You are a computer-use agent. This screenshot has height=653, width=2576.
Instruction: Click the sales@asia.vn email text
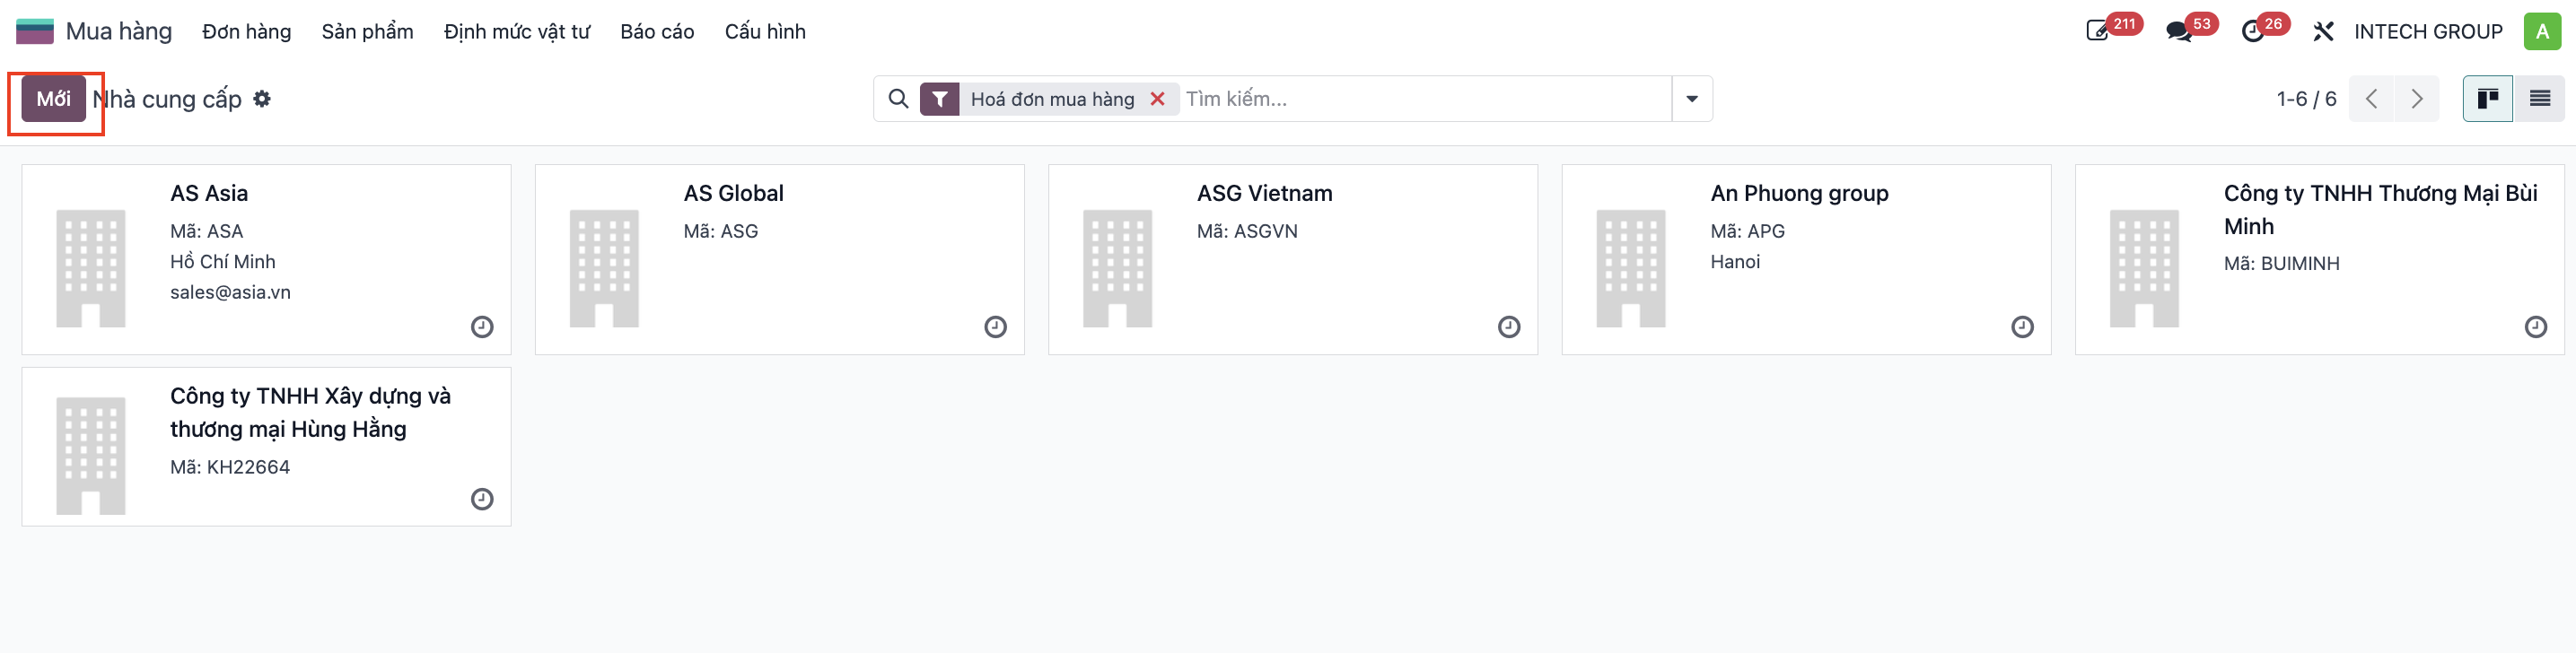point(230,292)
